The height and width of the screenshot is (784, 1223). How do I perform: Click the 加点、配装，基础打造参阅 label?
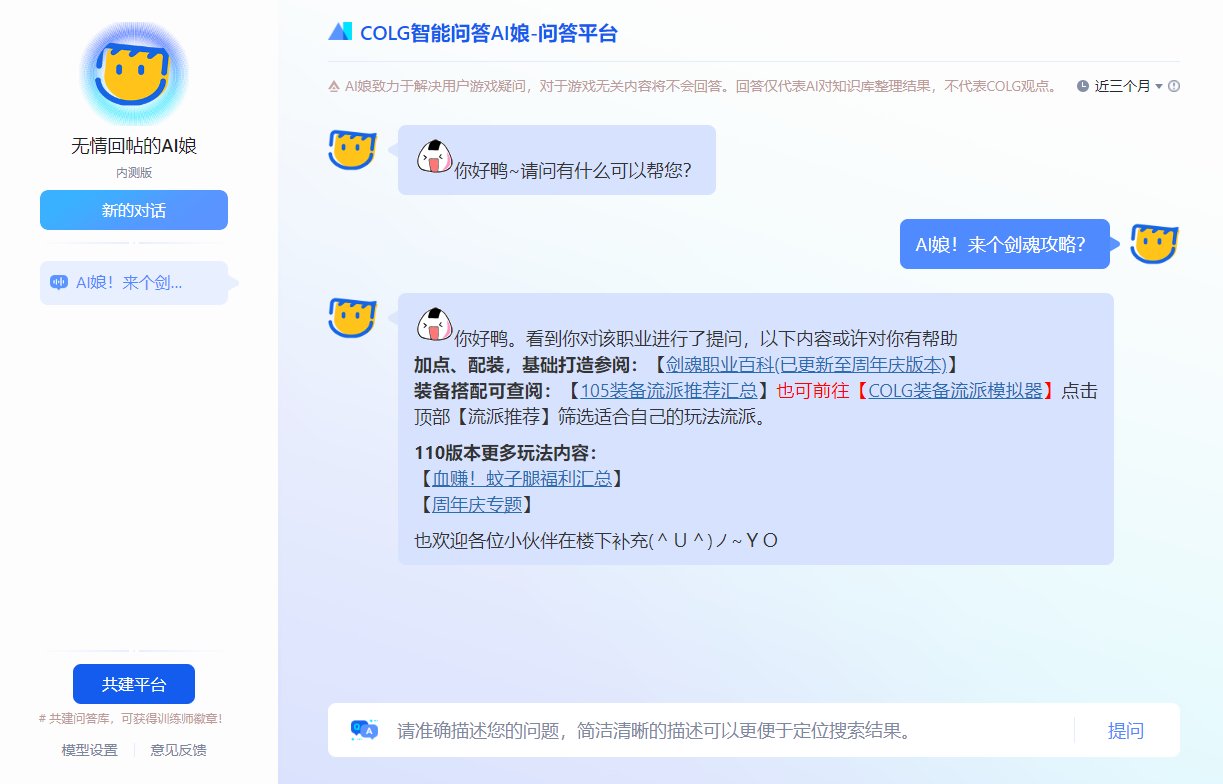click(x=527, y=365)
